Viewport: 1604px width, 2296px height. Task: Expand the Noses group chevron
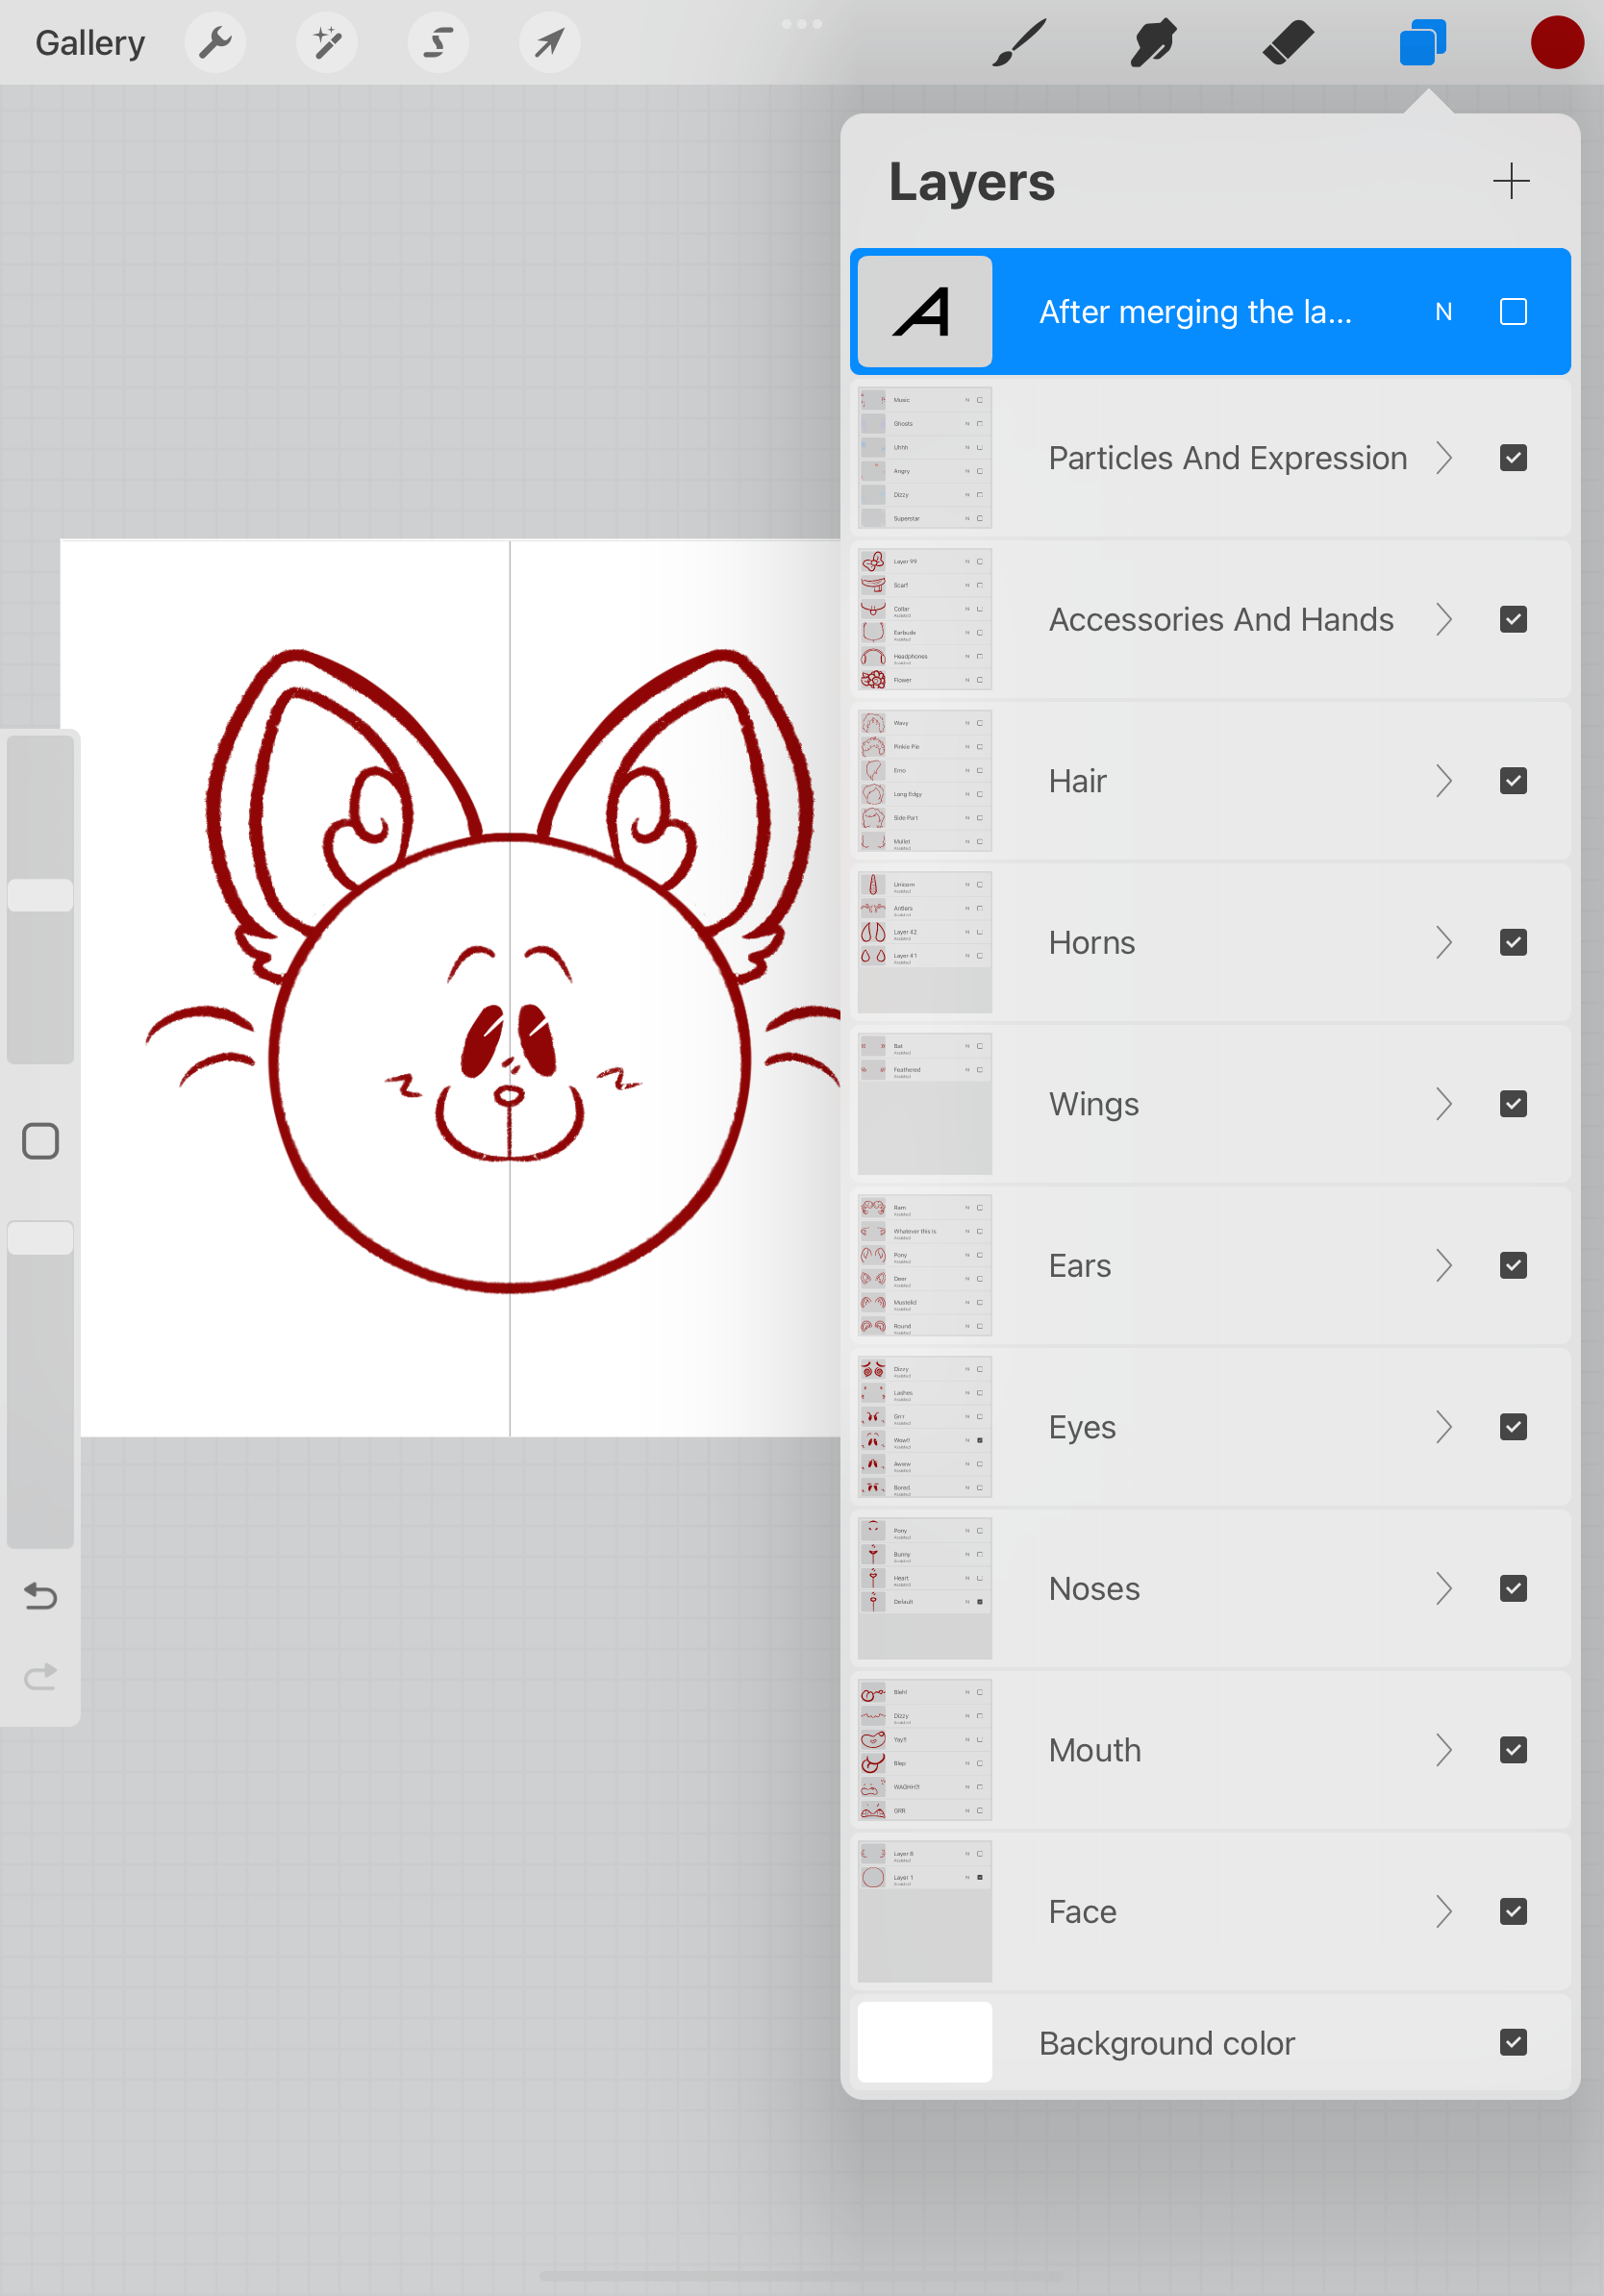[1443, 1588]
